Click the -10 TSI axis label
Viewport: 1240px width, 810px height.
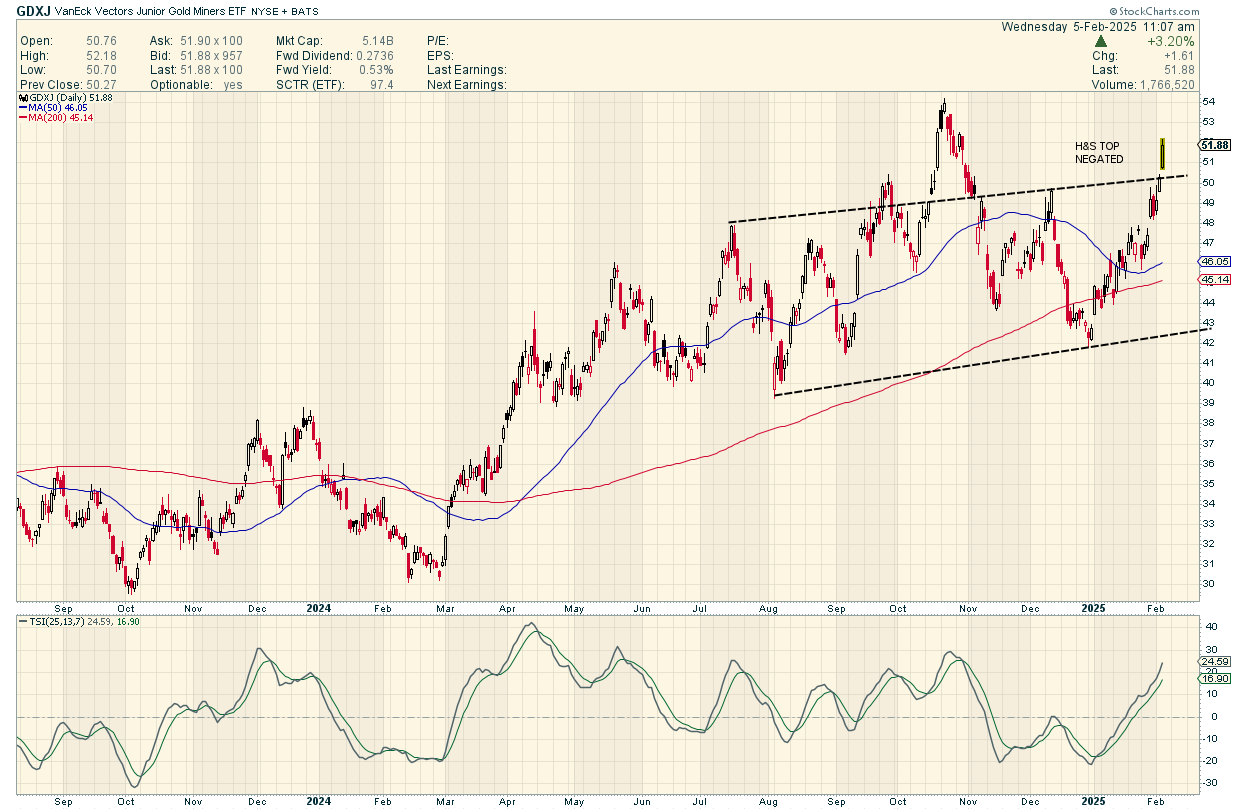click(1210, 739)
